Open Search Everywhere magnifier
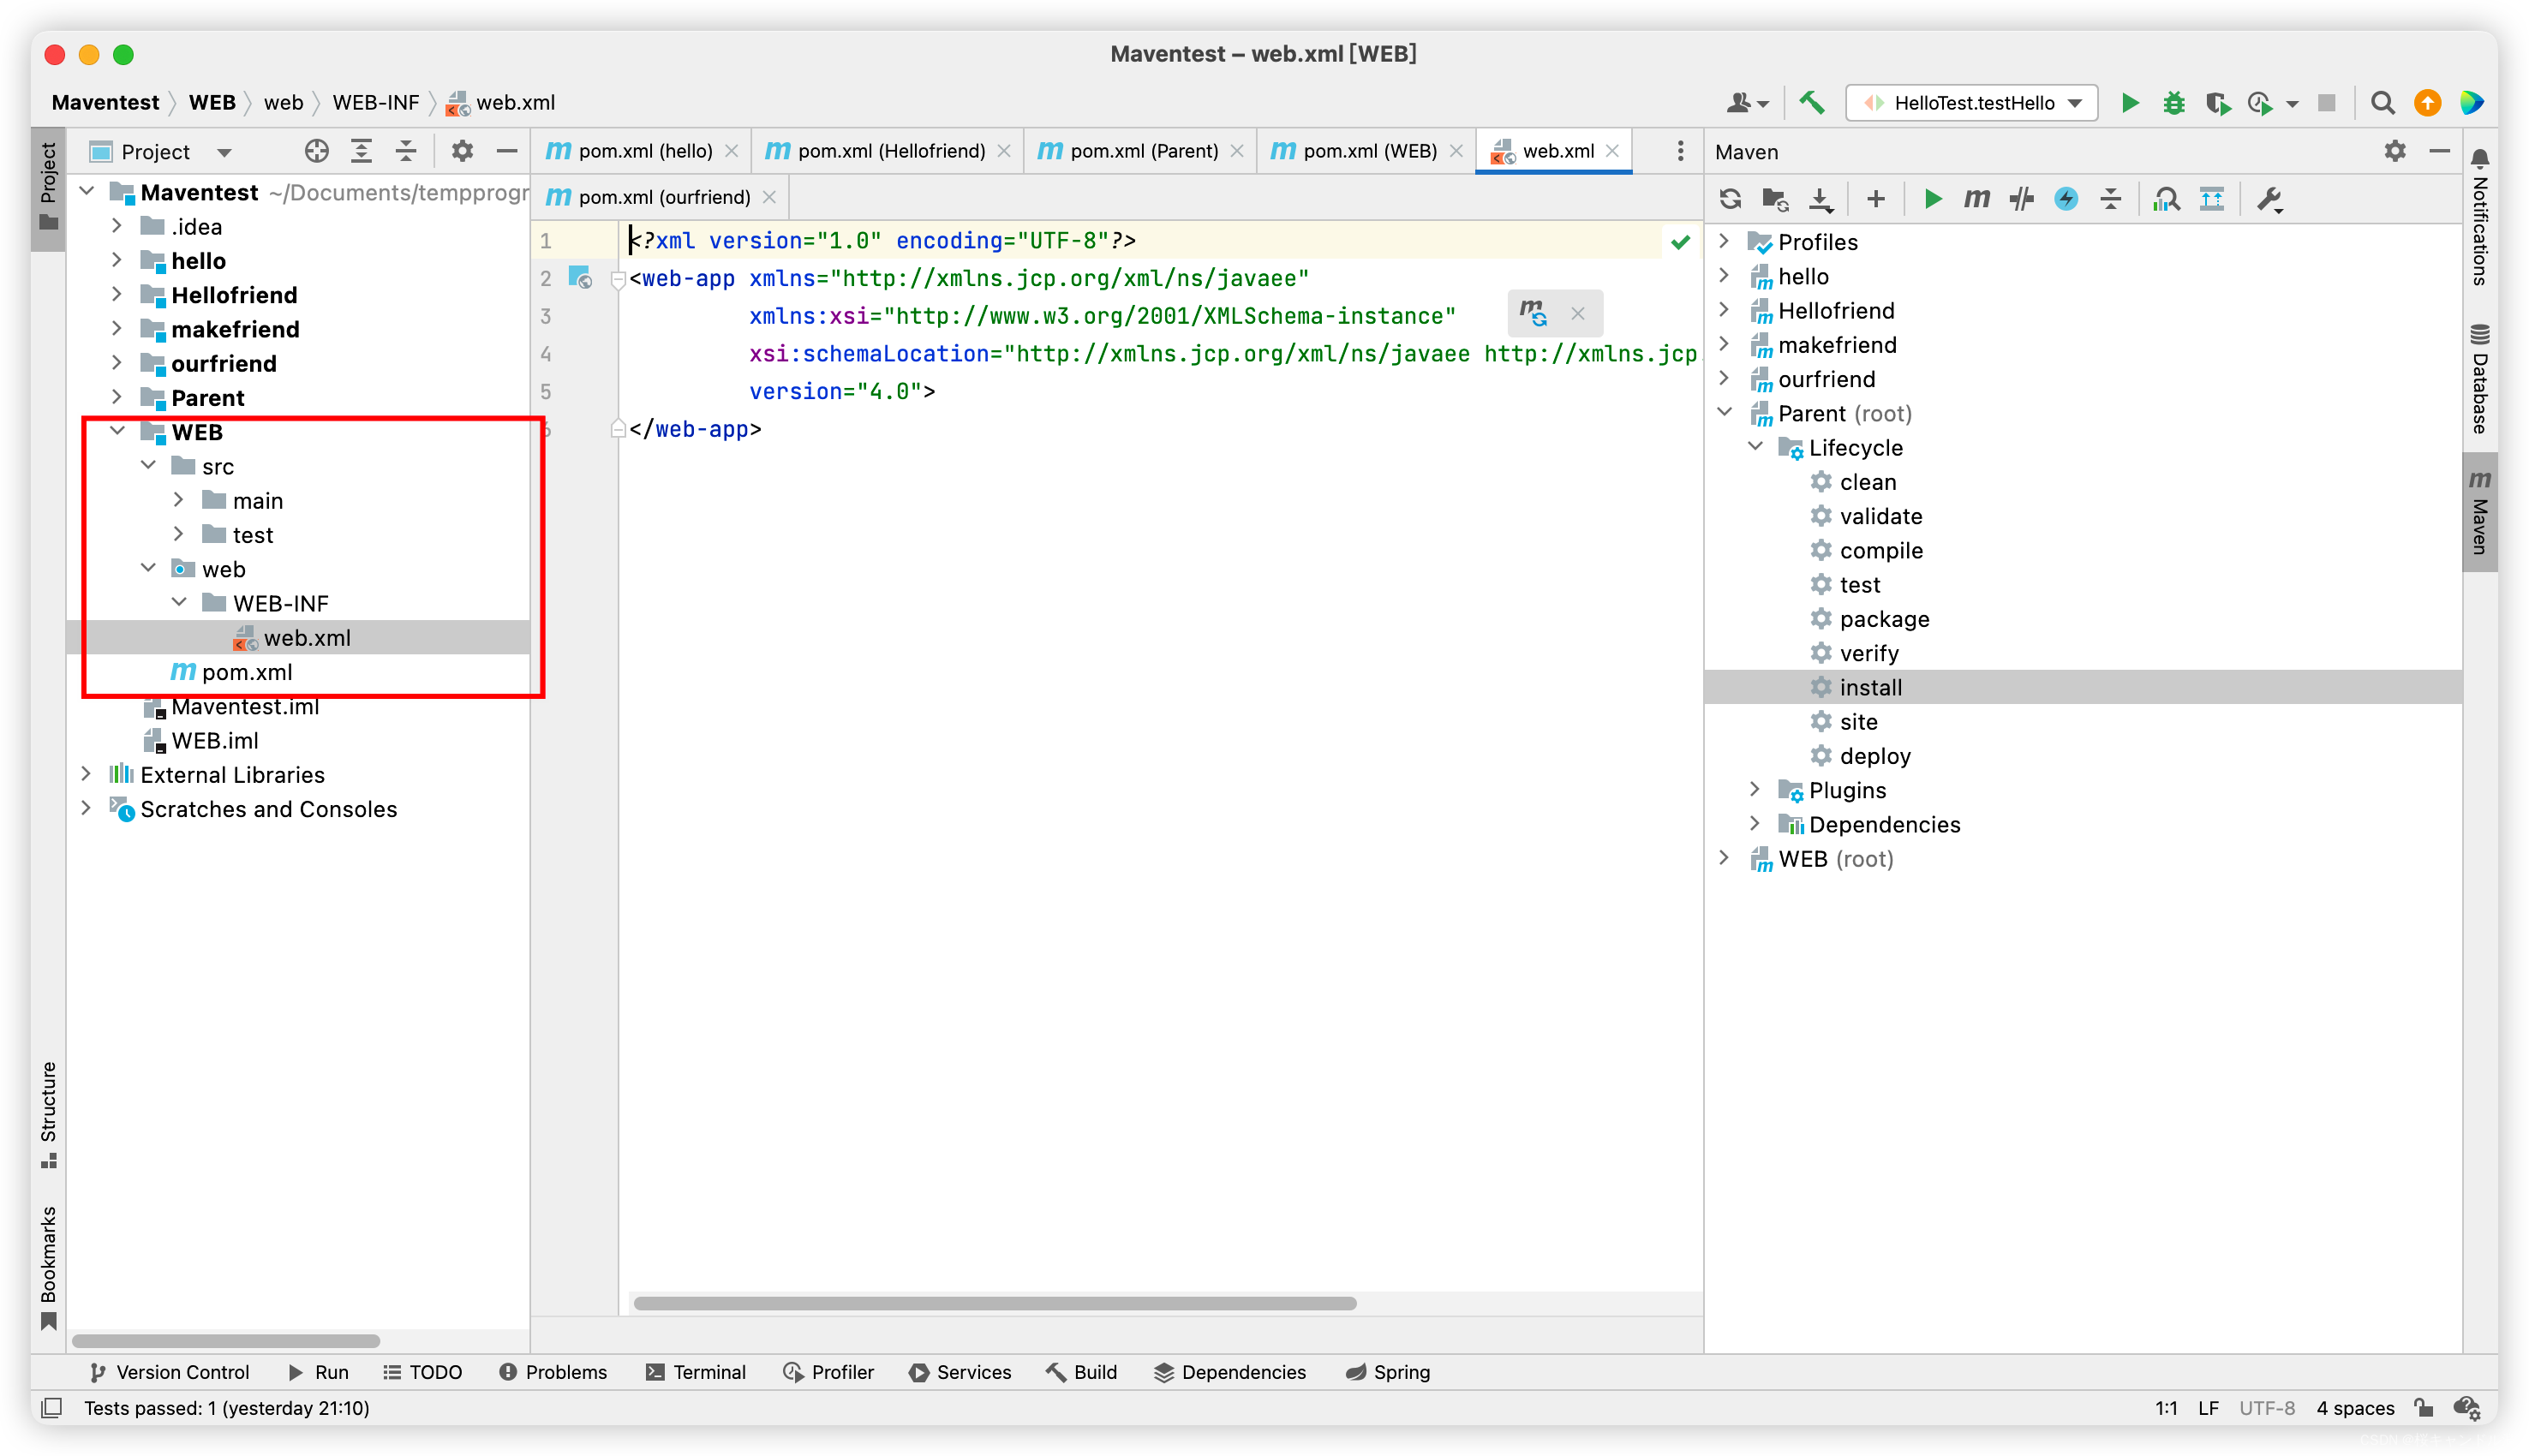Image resolution: width=2529 pixels, height=1456 pixels. [2383, 102]
